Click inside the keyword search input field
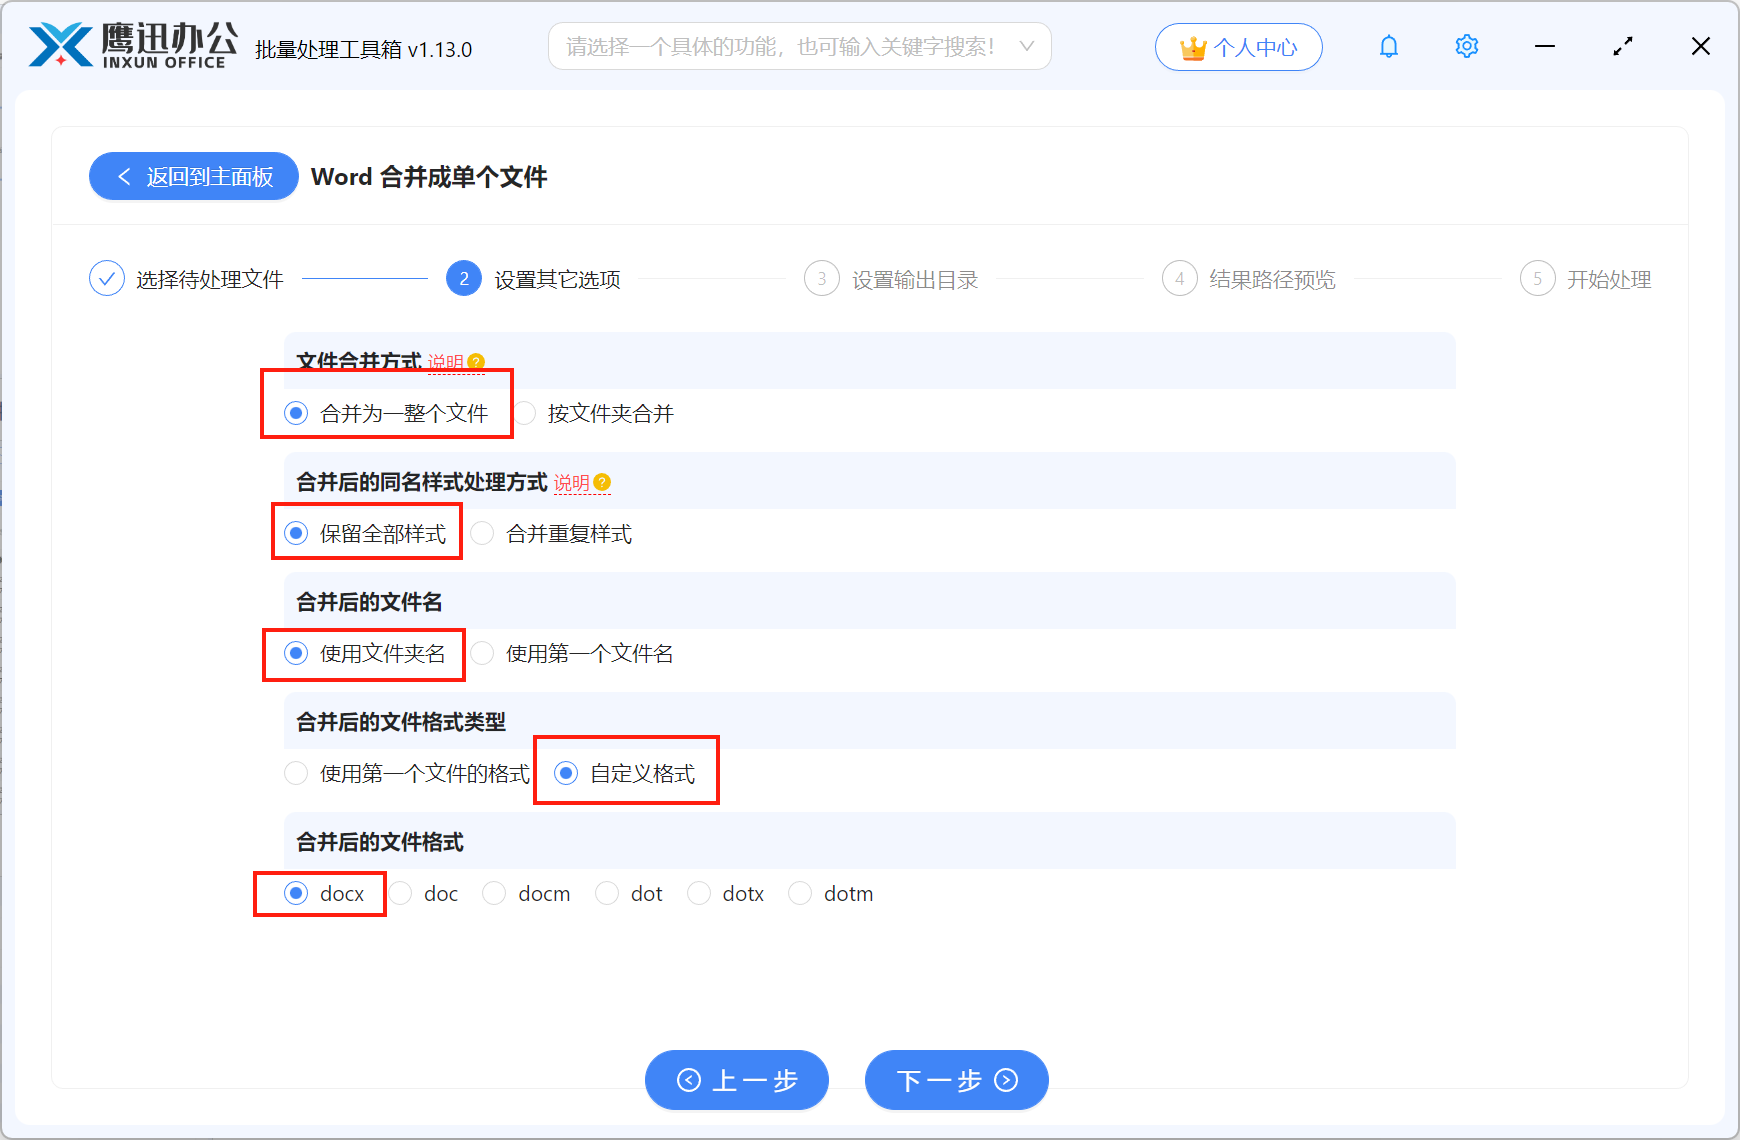 (x=780, y=46)
